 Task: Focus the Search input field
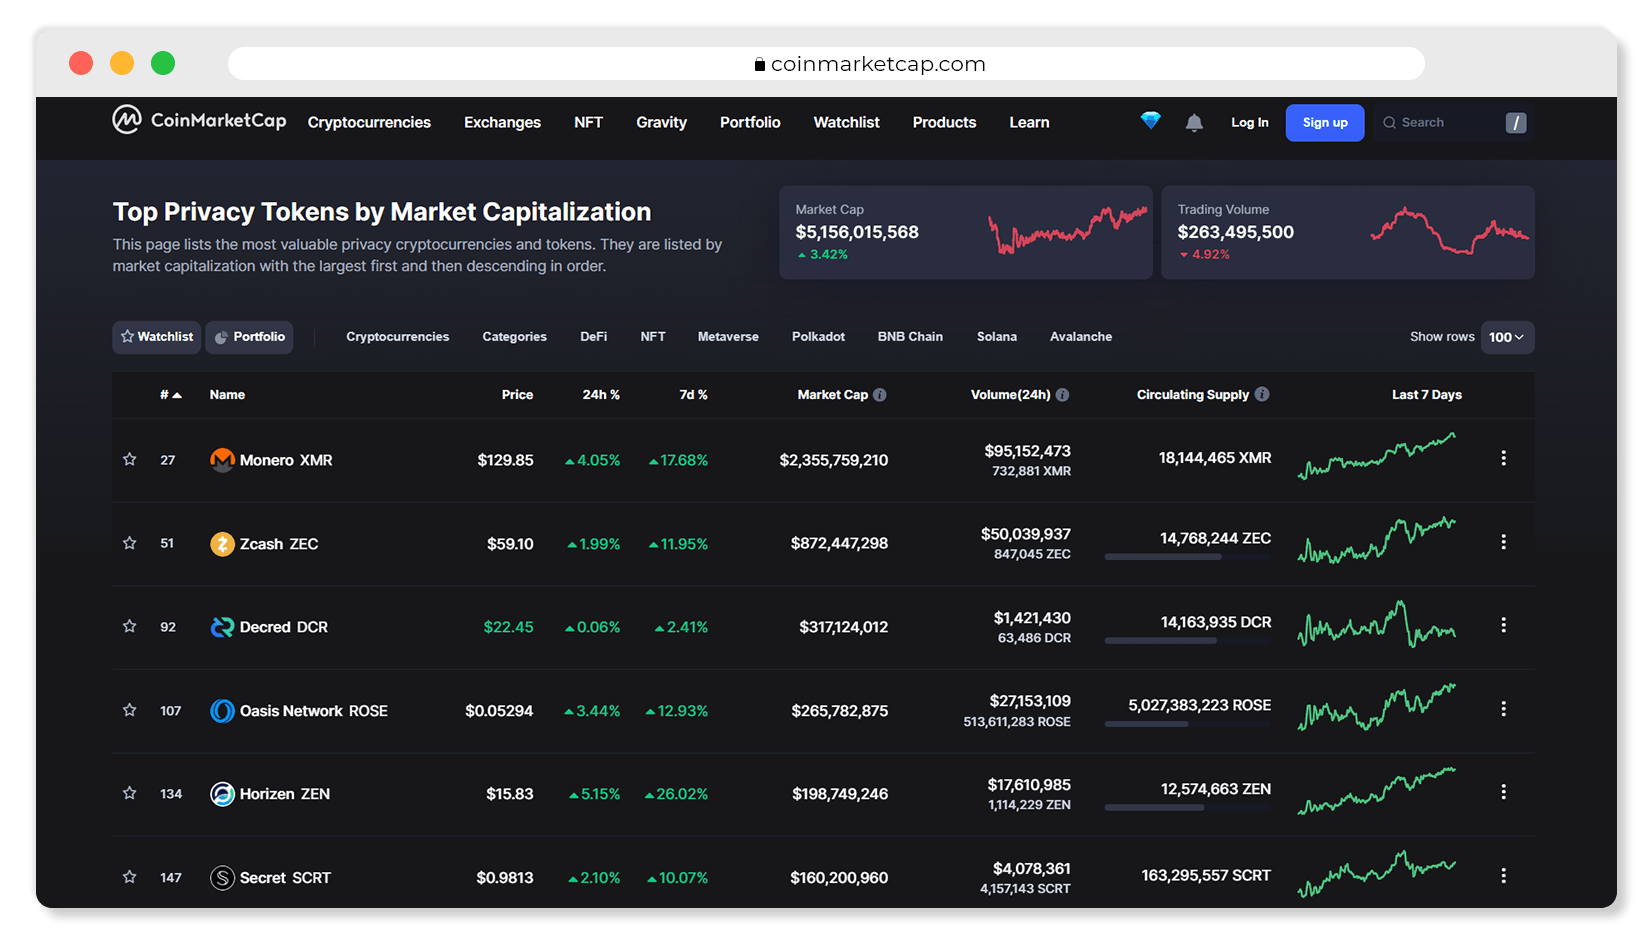(x=1453, y=123)
